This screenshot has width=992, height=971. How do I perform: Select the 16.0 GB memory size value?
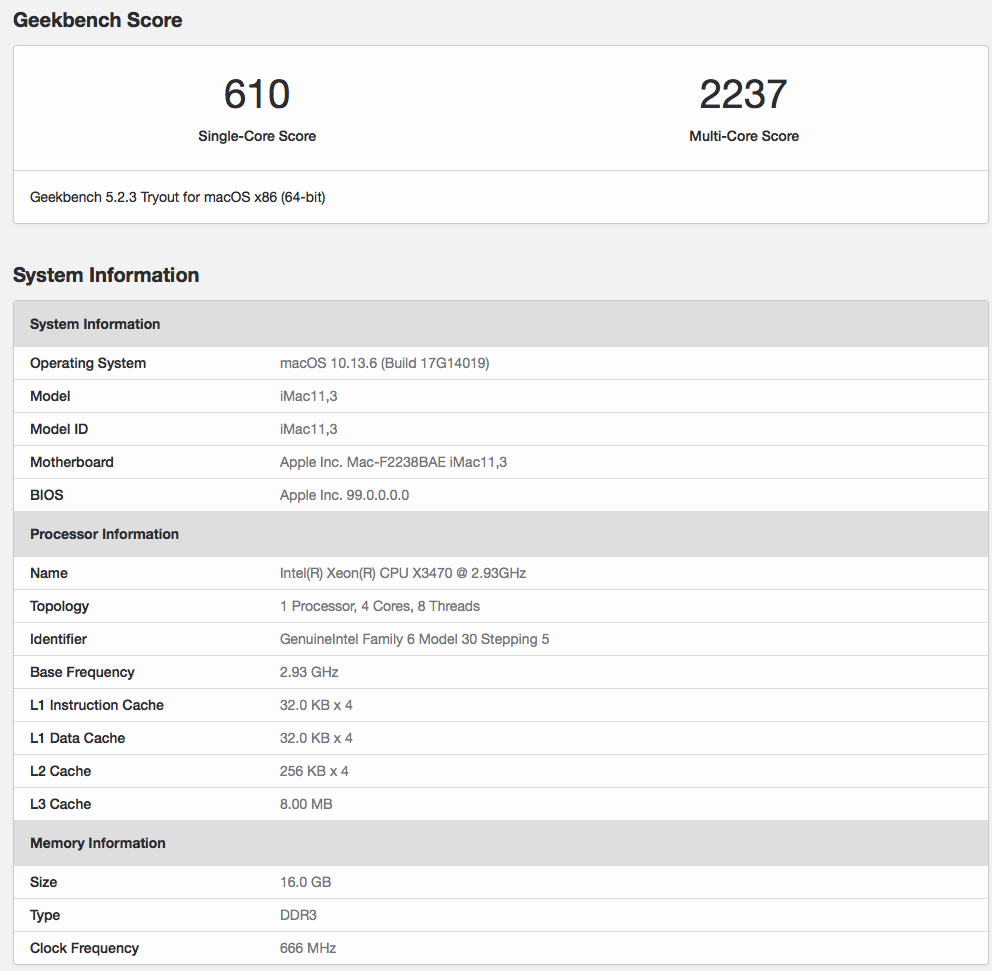(x=306, y=882)
